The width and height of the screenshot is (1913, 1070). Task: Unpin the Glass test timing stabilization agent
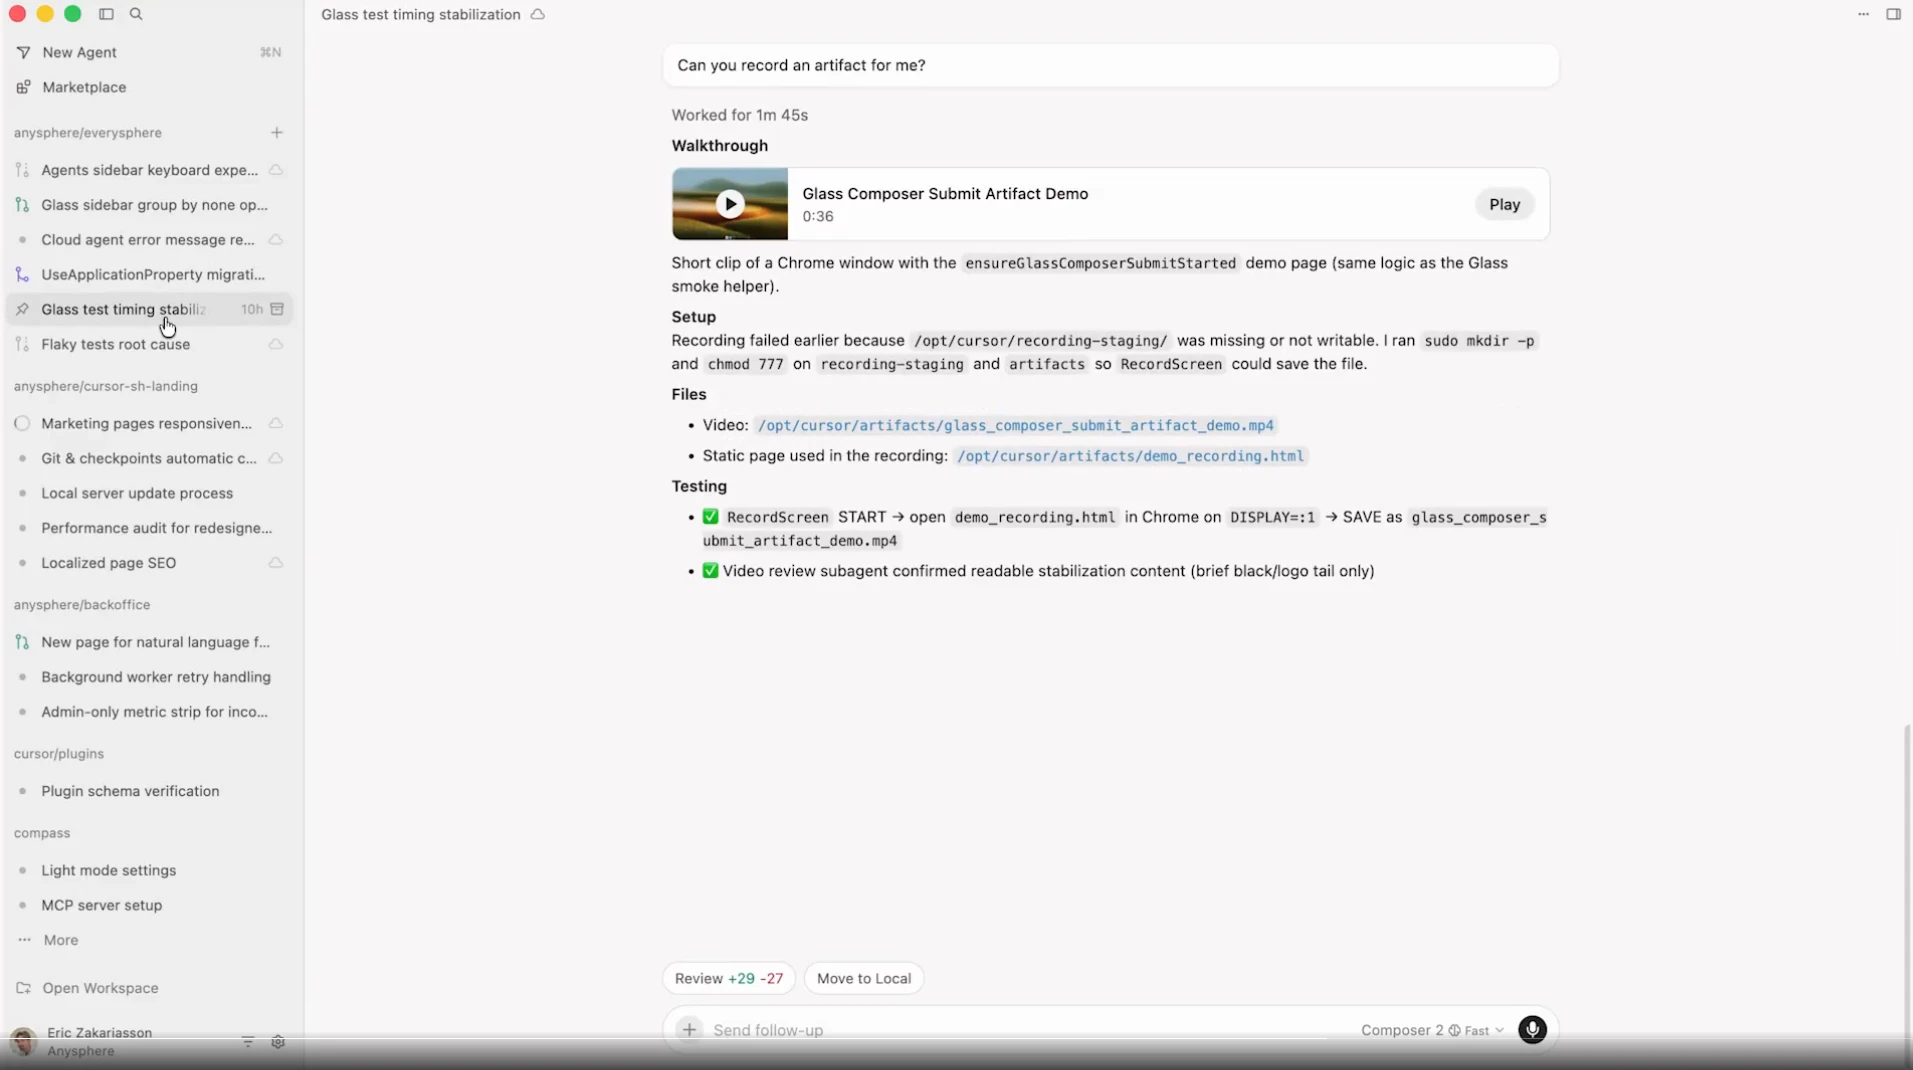click(21, 309)
